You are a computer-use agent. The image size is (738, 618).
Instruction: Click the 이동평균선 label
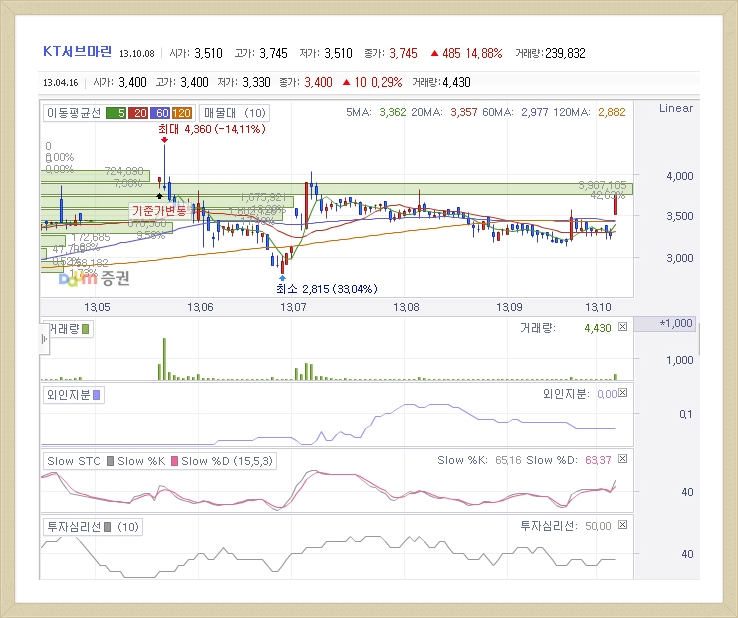[74, 113]
